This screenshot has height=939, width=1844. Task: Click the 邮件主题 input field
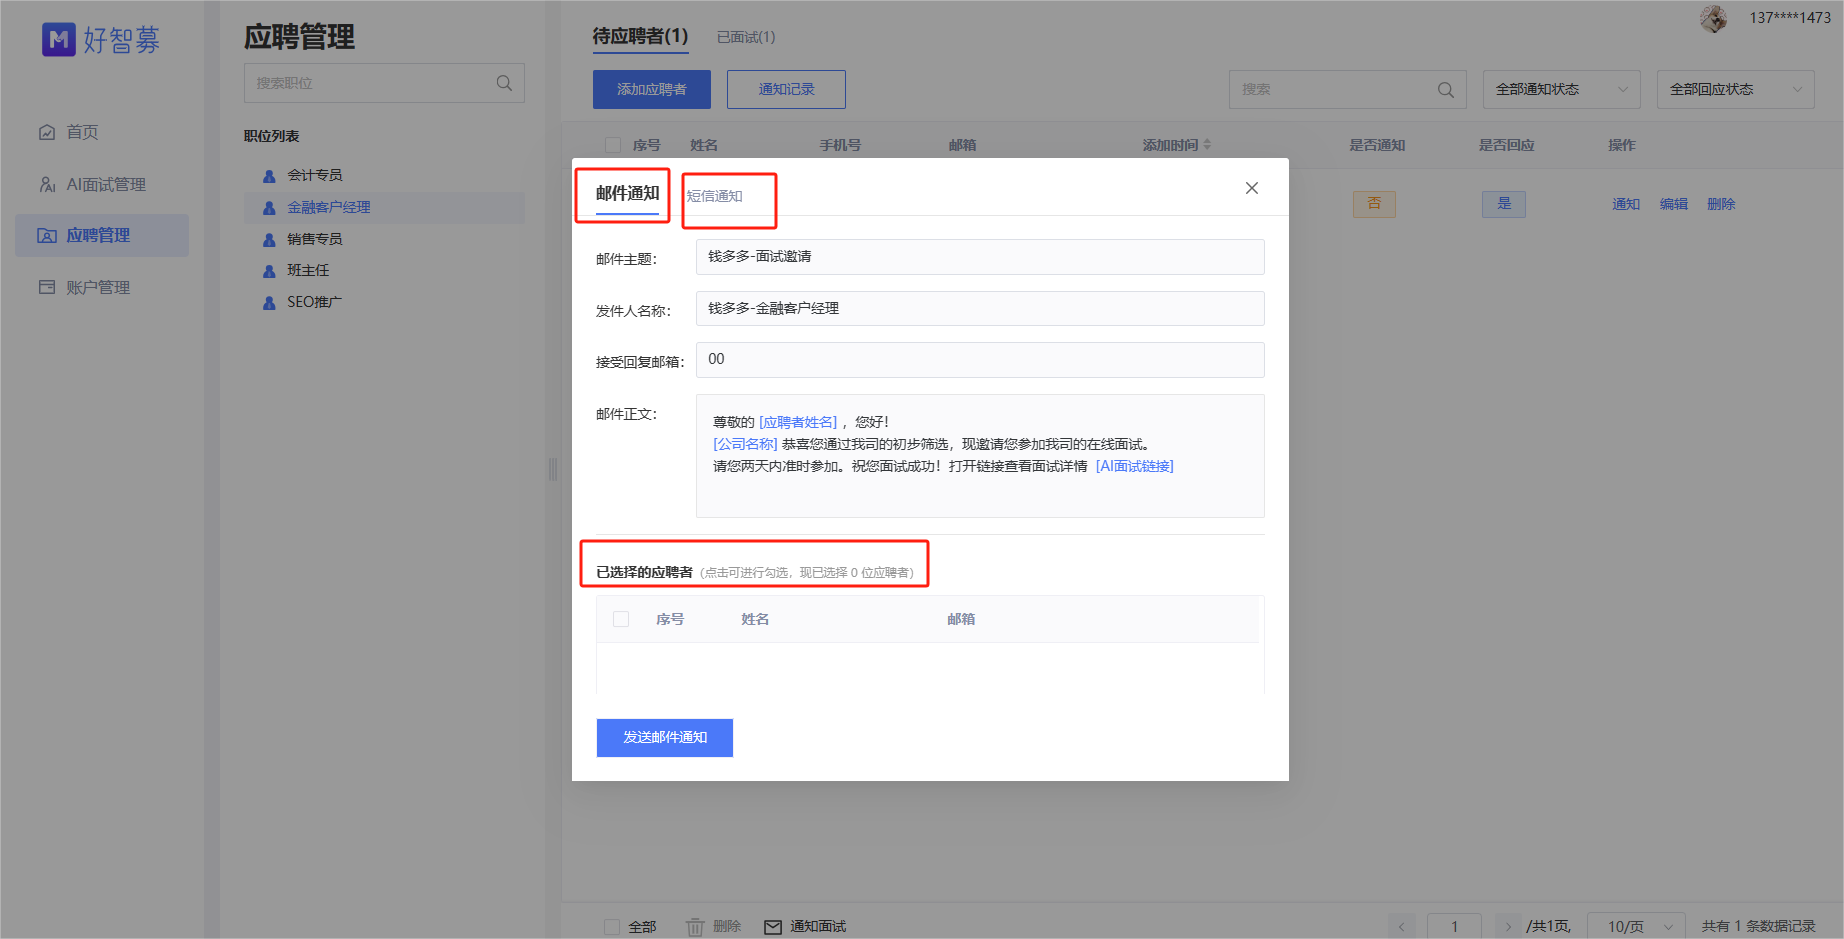point(979,257)
